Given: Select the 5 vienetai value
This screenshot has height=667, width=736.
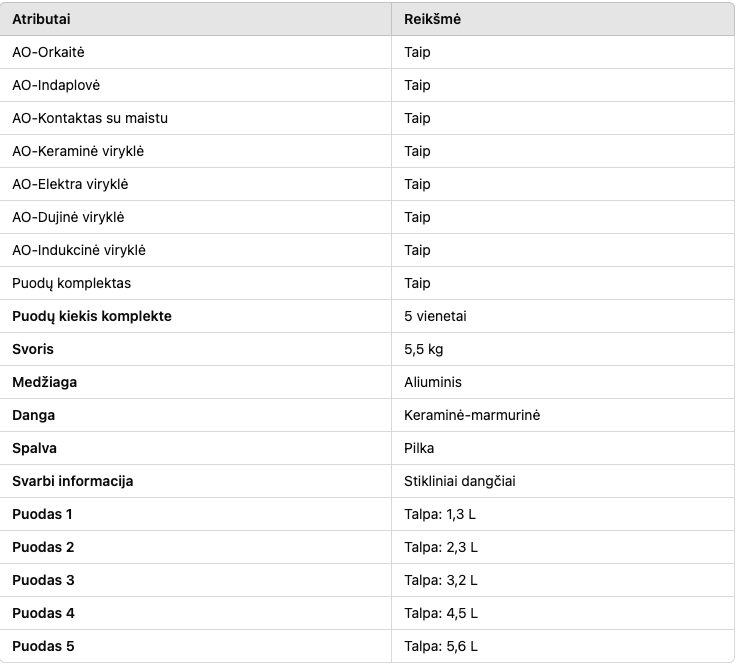Looking at the screenshot, I should point(435,316).
